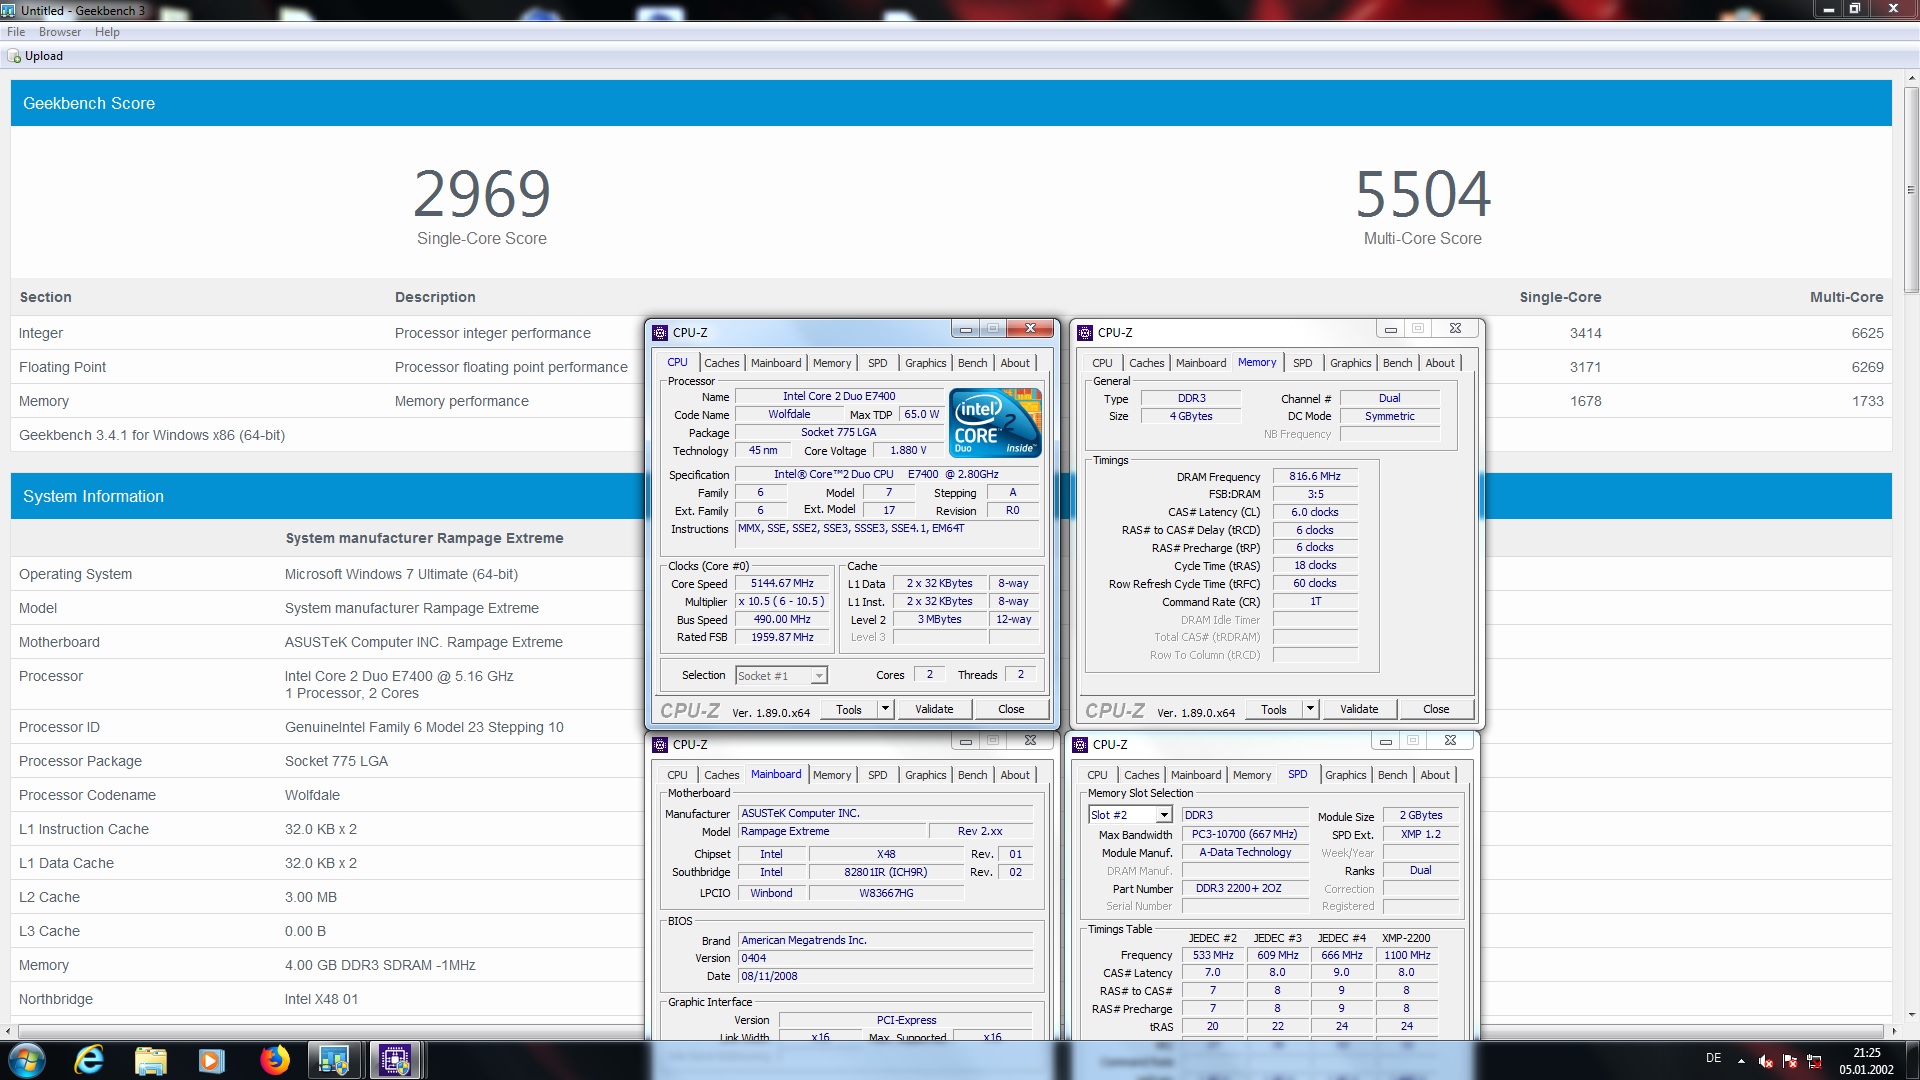Click the volume muted tray icon
The height and width of the screenshot is (1080, 1920).
coord(1766,1061)
